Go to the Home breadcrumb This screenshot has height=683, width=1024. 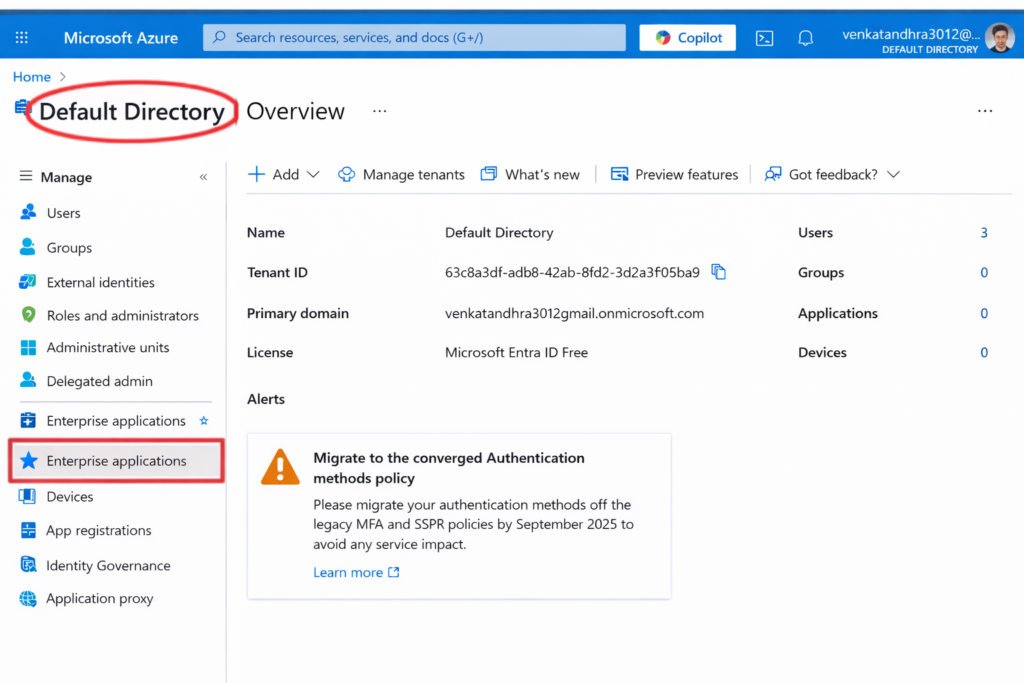(x=32, y=76)
